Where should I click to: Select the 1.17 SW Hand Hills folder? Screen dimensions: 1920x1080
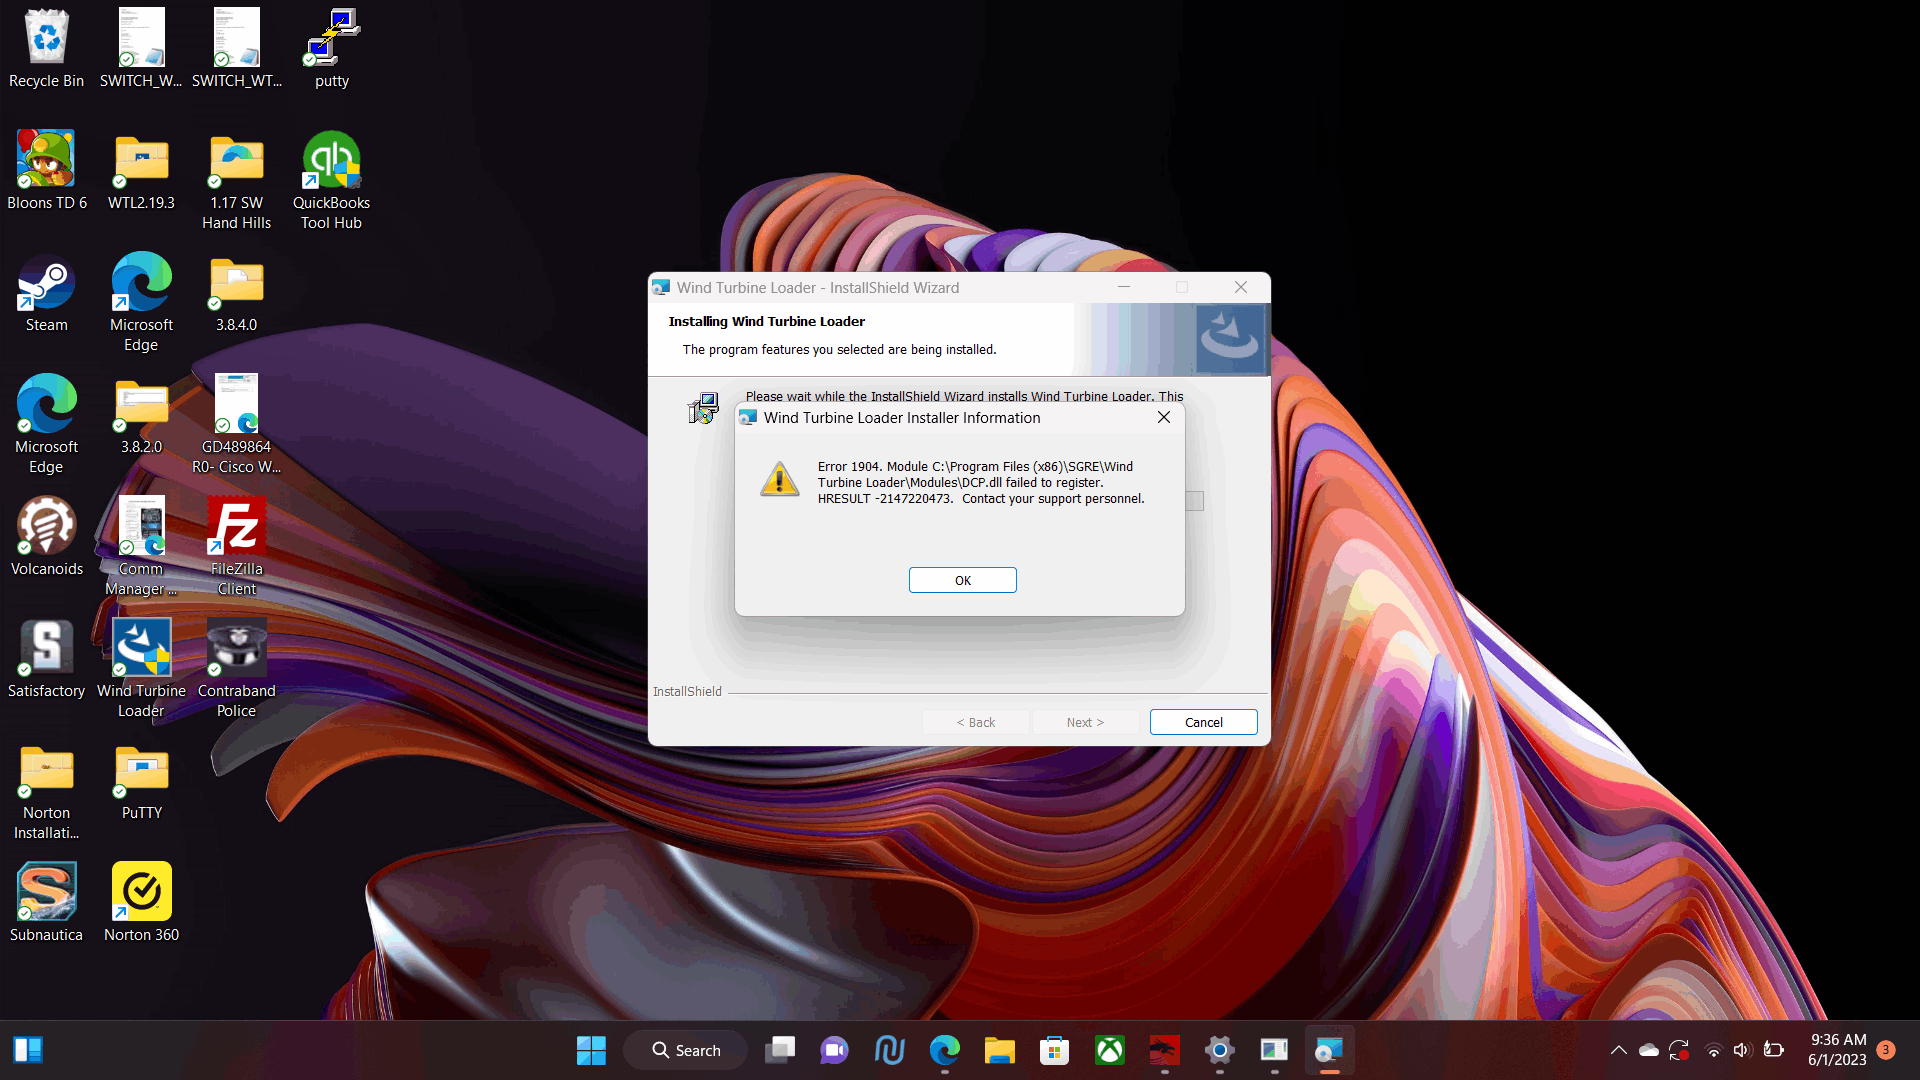pos(236,180)
